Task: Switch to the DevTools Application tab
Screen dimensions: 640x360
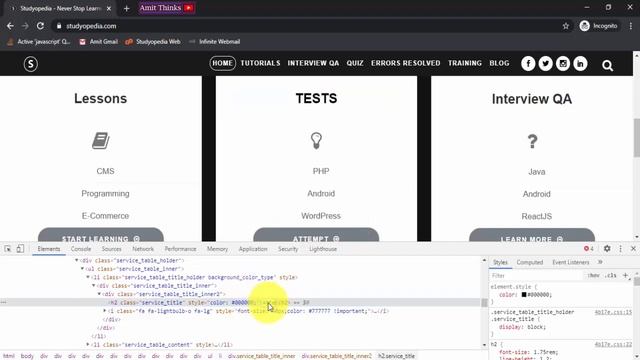Action: 253,249
